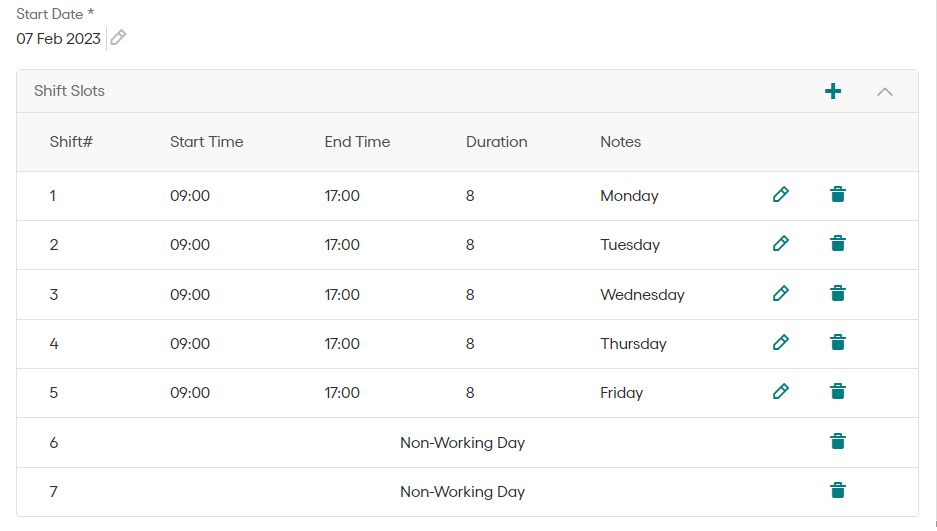Edit the Monday shift

point(781,195)
